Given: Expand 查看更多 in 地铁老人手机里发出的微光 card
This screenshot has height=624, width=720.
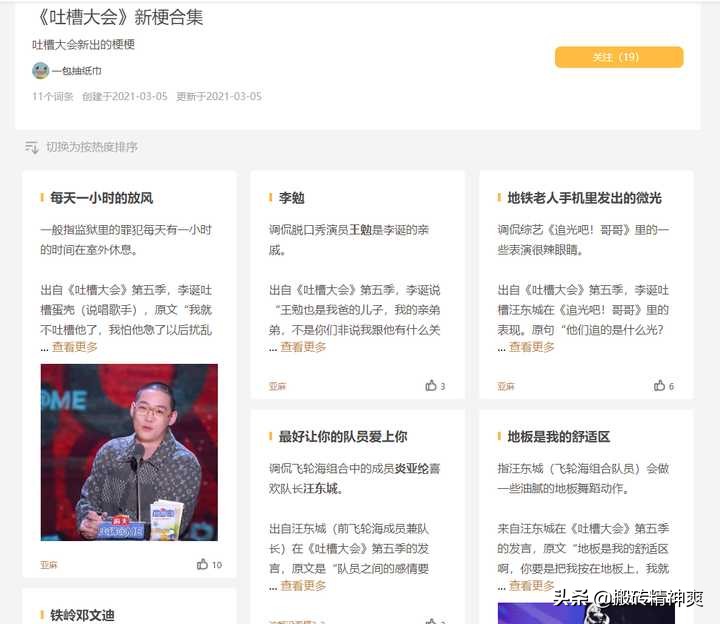Looking at the screenshot, I should point(532,347).
